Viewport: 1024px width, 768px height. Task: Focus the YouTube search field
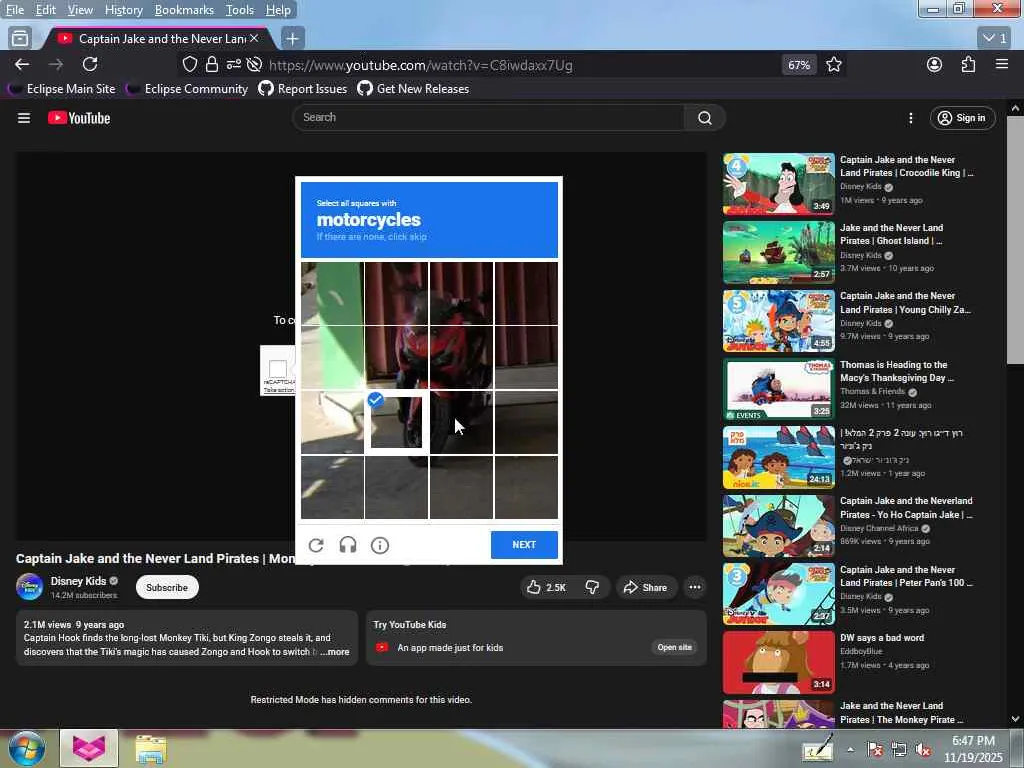coord(488,118)
